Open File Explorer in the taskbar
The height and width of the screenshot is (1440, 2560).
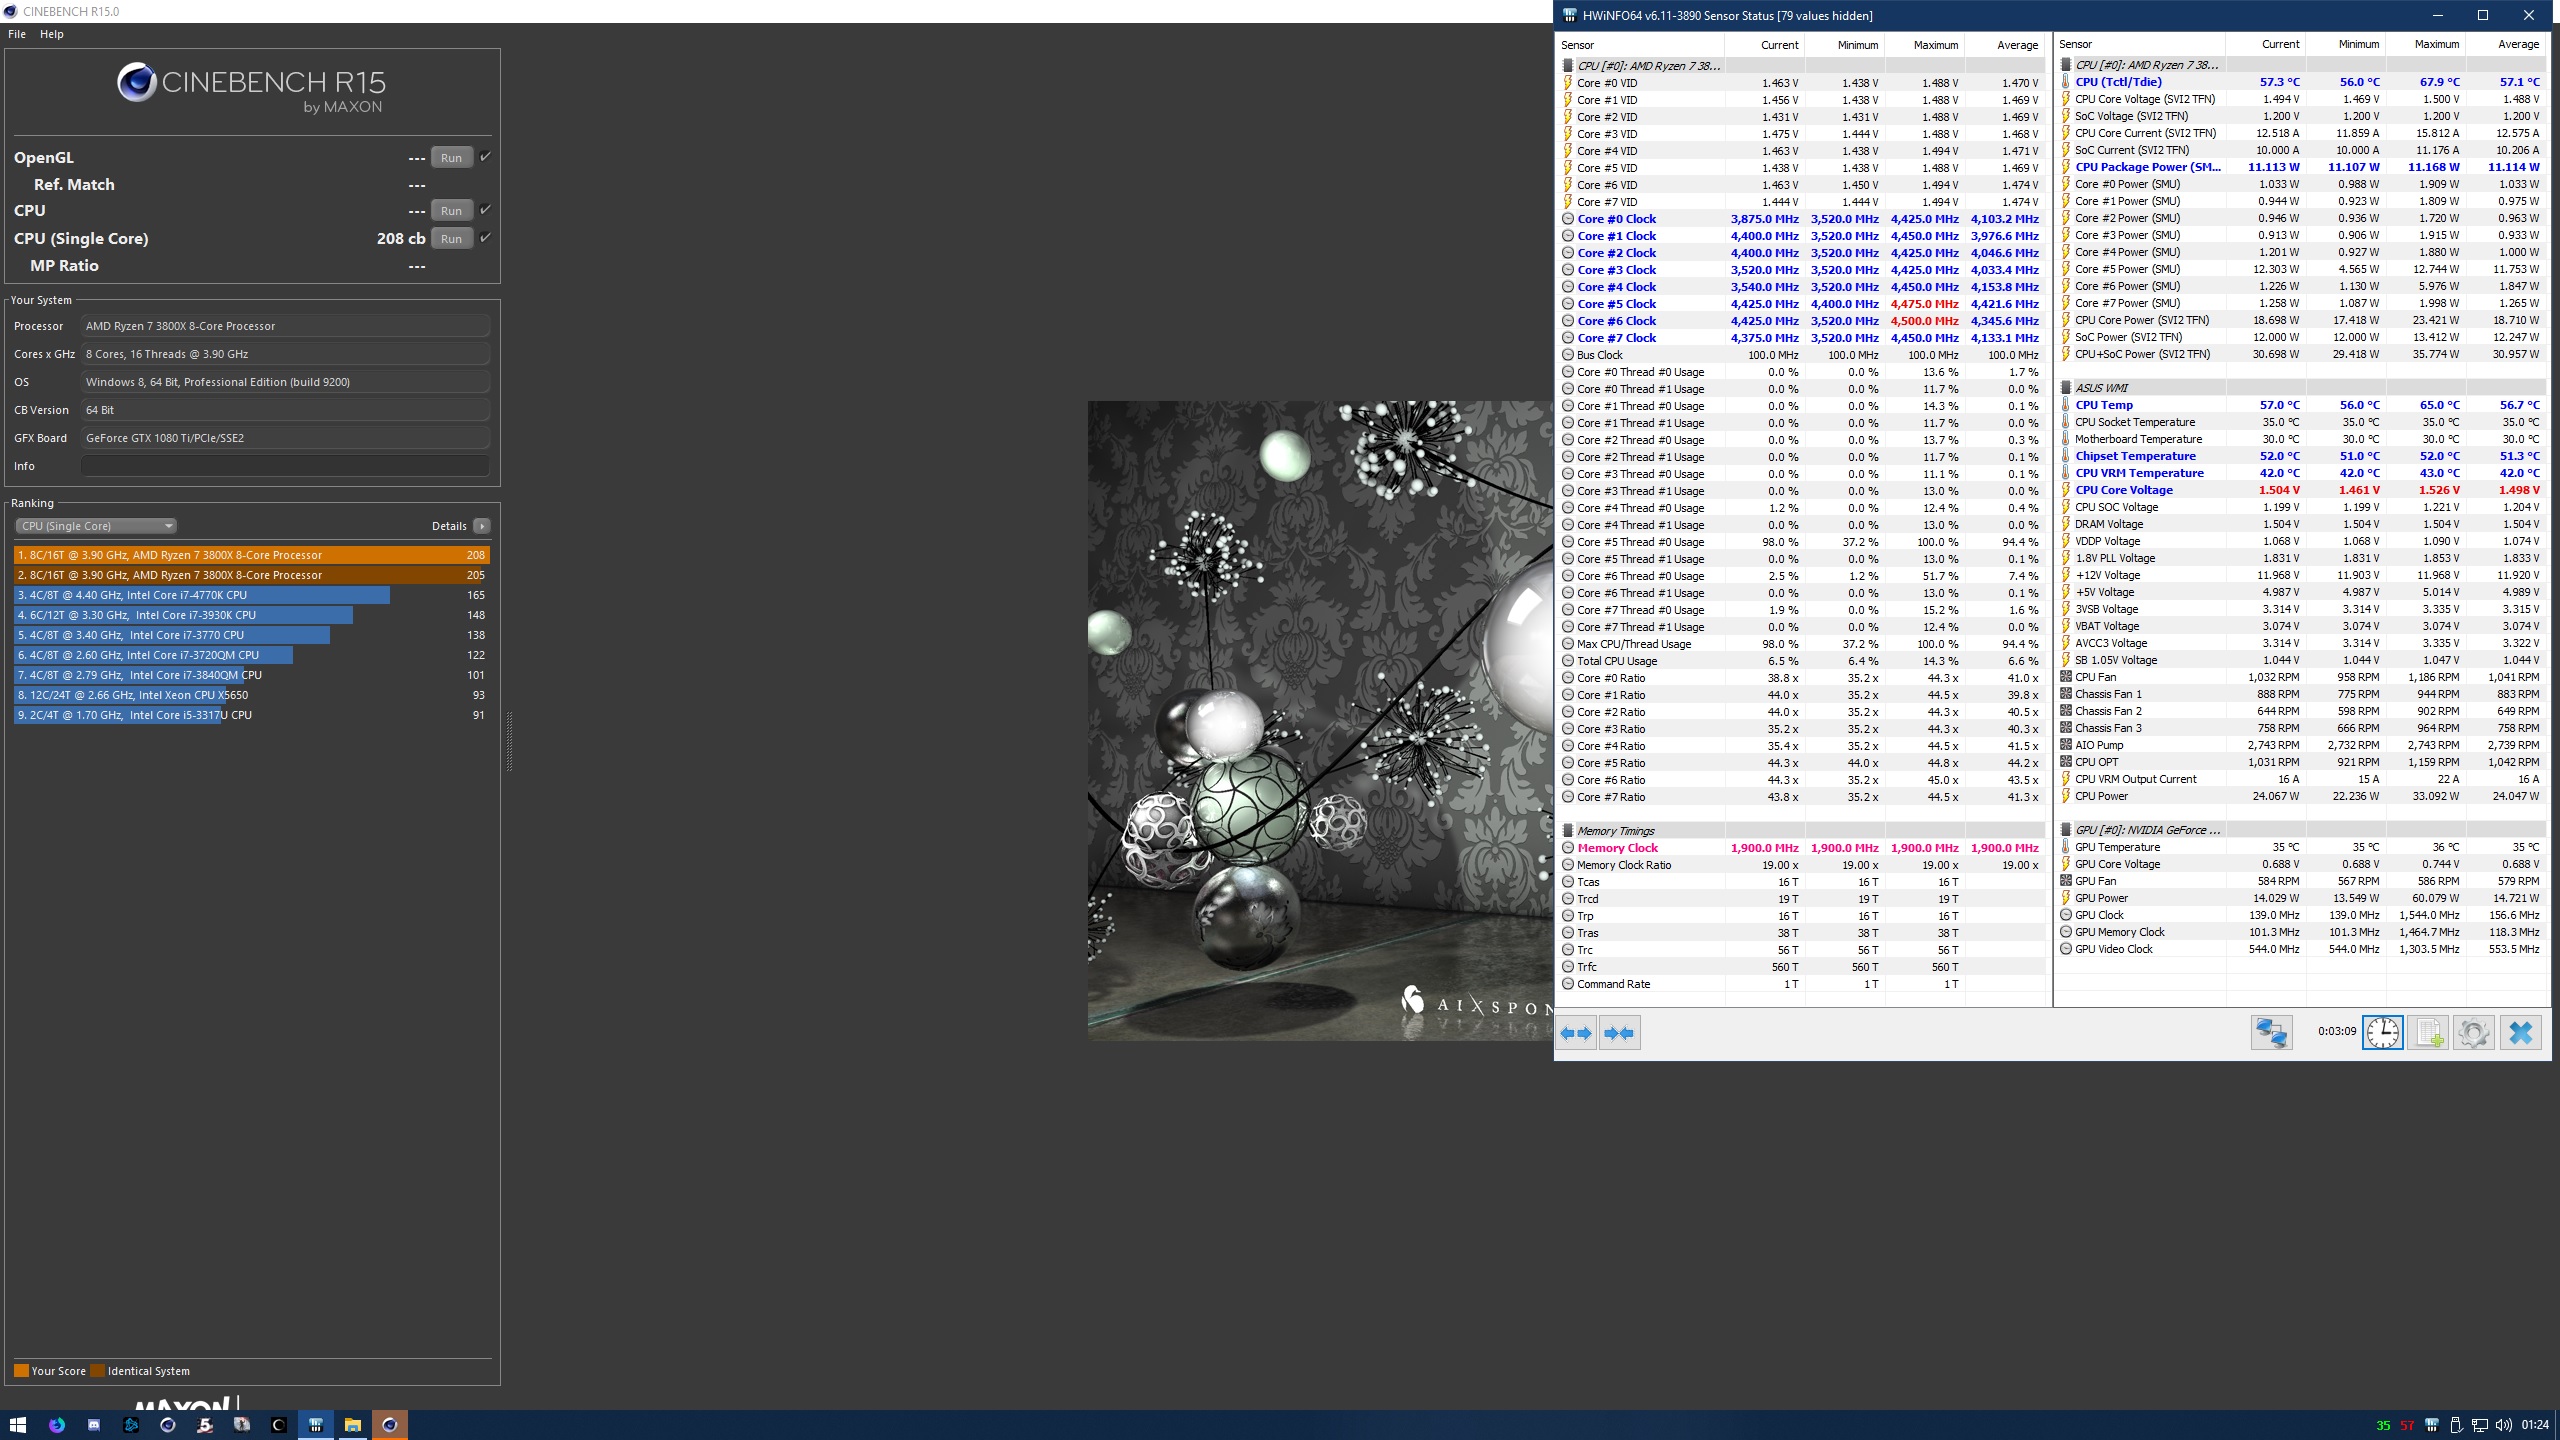point(352,1425)
